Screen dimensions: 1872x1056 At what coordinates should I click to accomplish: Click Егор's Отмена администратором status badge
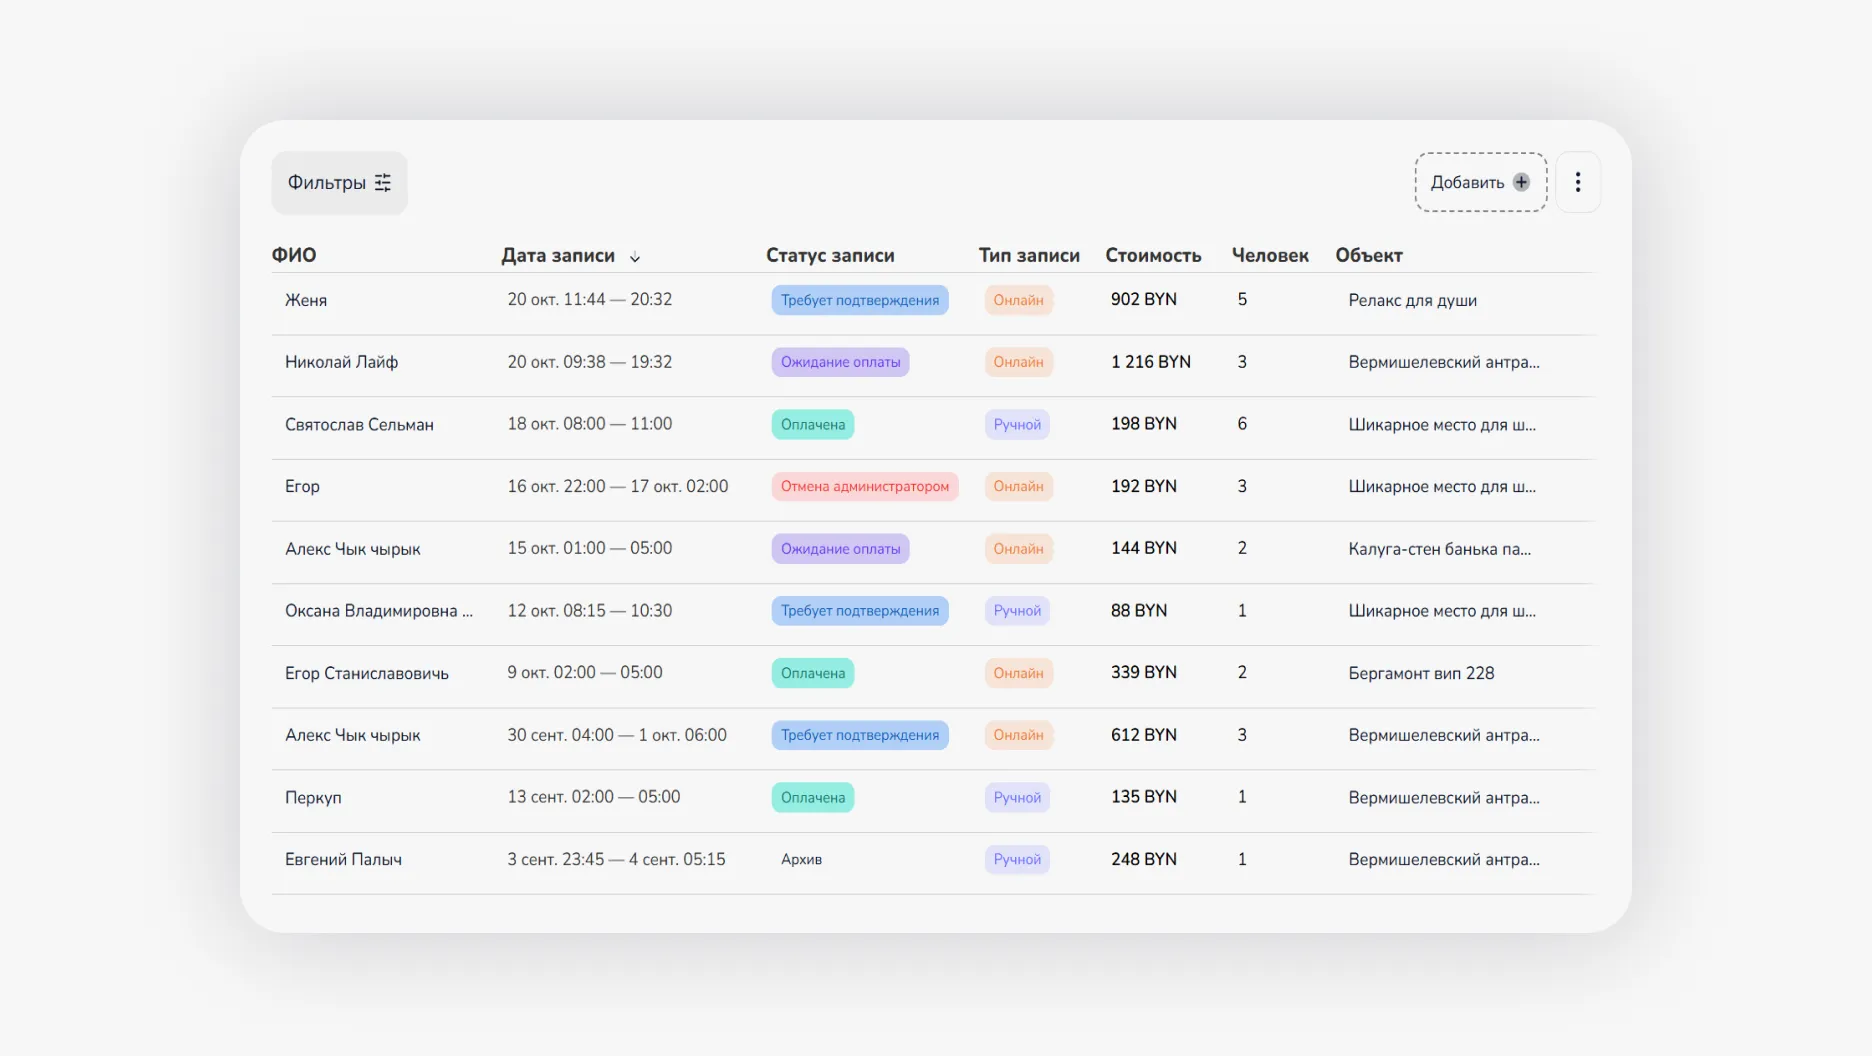tap(864, 487)
